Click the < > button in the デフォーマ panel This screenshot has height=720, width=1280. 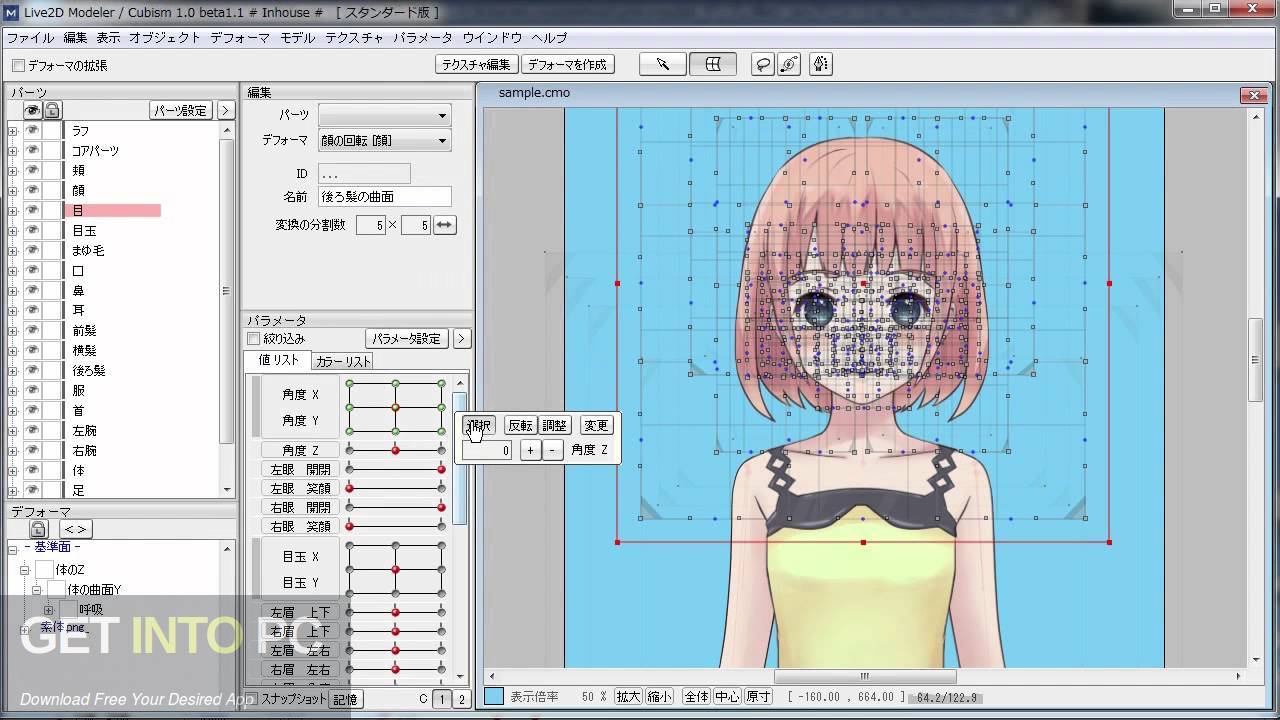point(75,529)
